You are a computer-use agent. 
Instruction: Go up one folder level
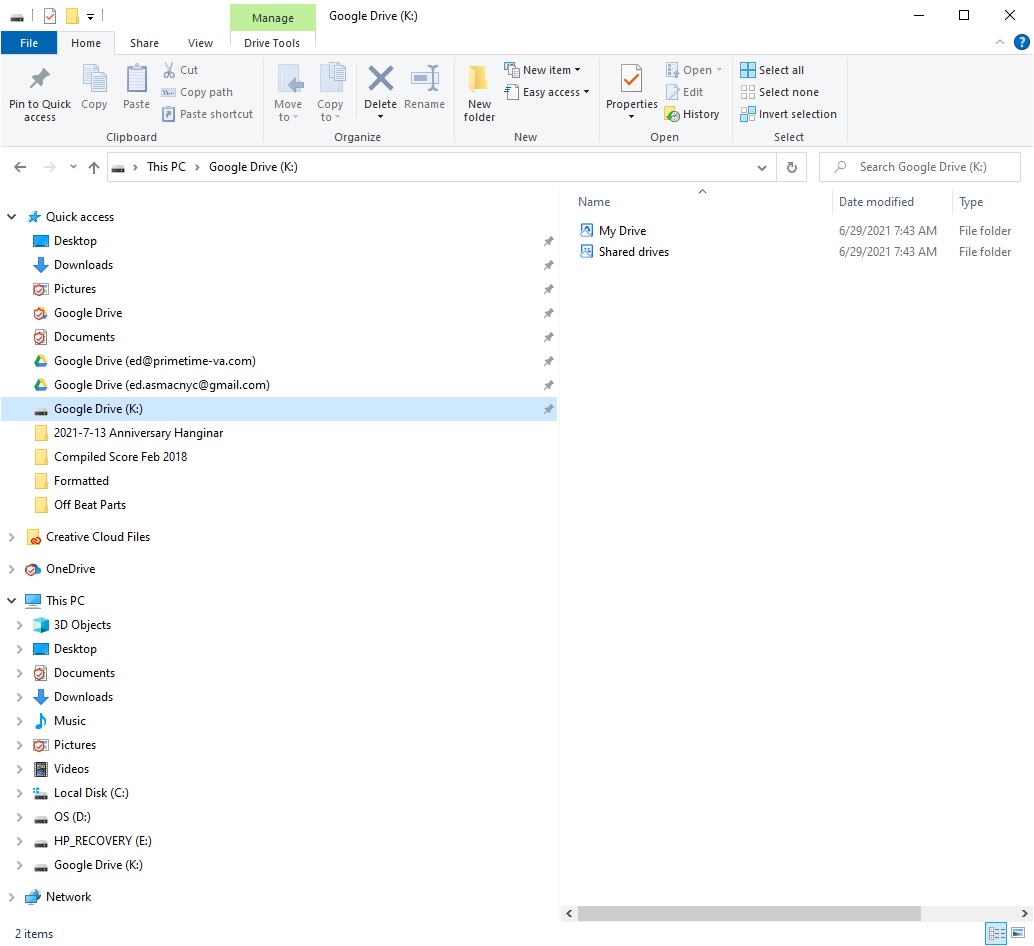pos(94,167)
